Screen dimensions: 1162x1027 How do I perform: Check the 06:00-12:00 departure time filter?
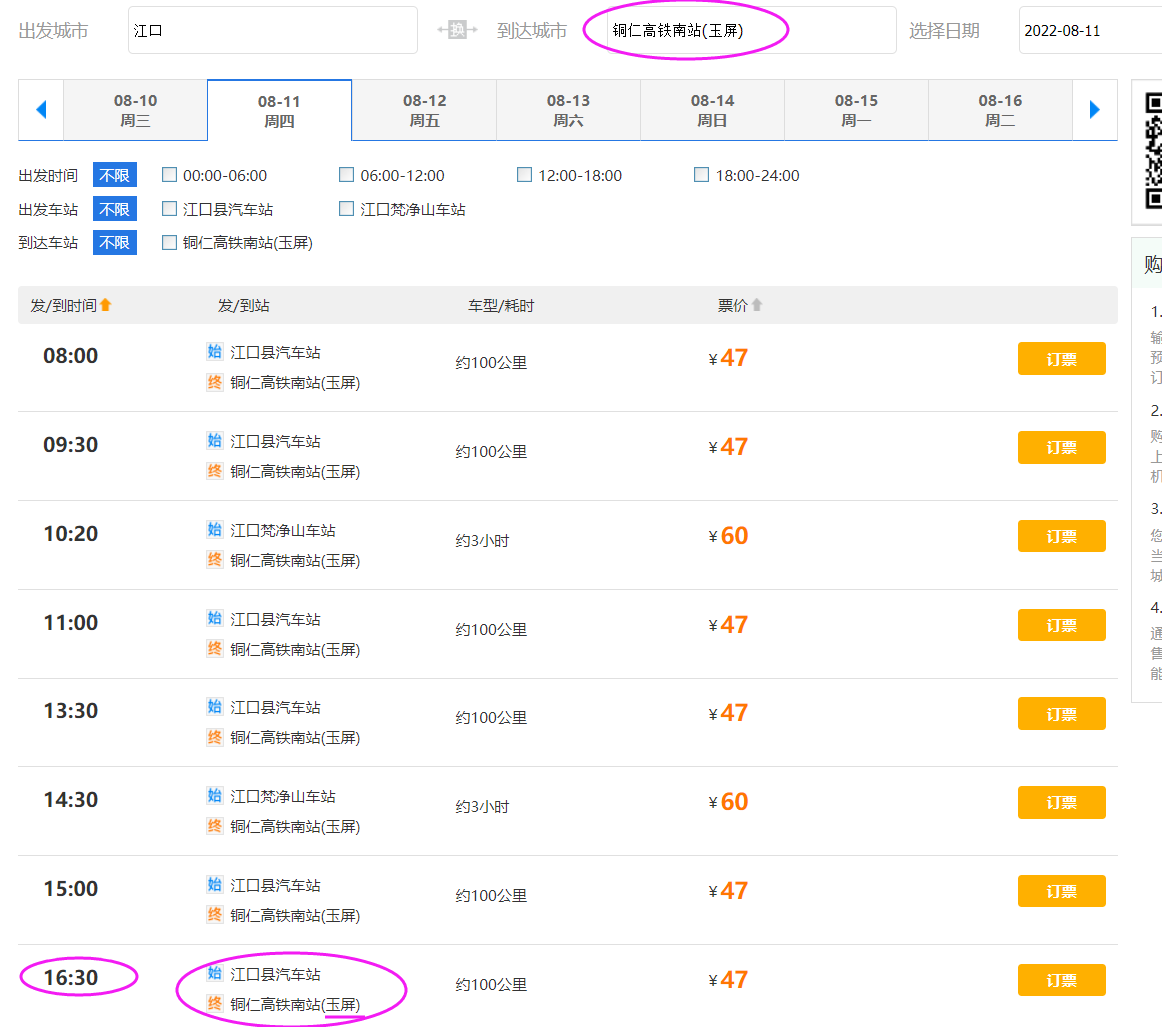tap(347, 175)
